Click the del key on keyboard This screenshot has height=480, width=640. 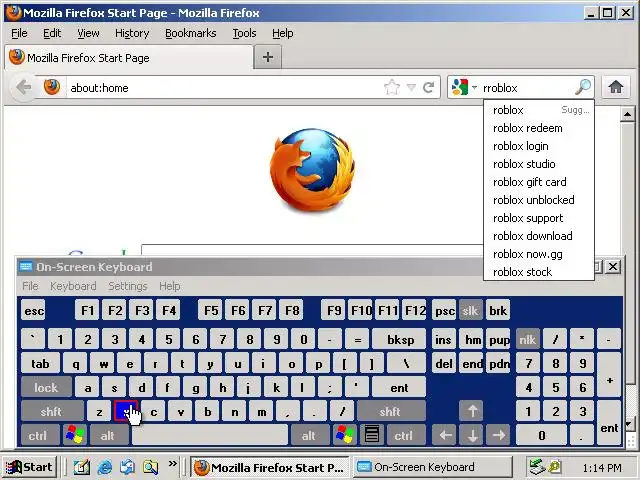click(x=444, y=363)
